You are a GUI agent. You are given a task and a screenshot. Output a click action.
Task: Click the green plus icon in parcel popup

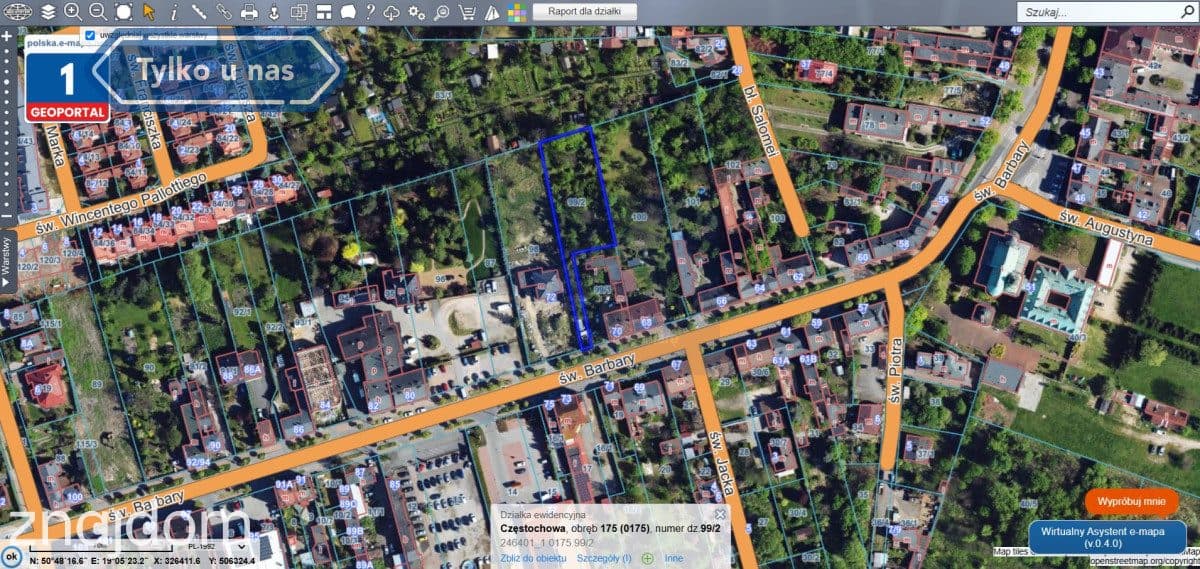(648, 558)
